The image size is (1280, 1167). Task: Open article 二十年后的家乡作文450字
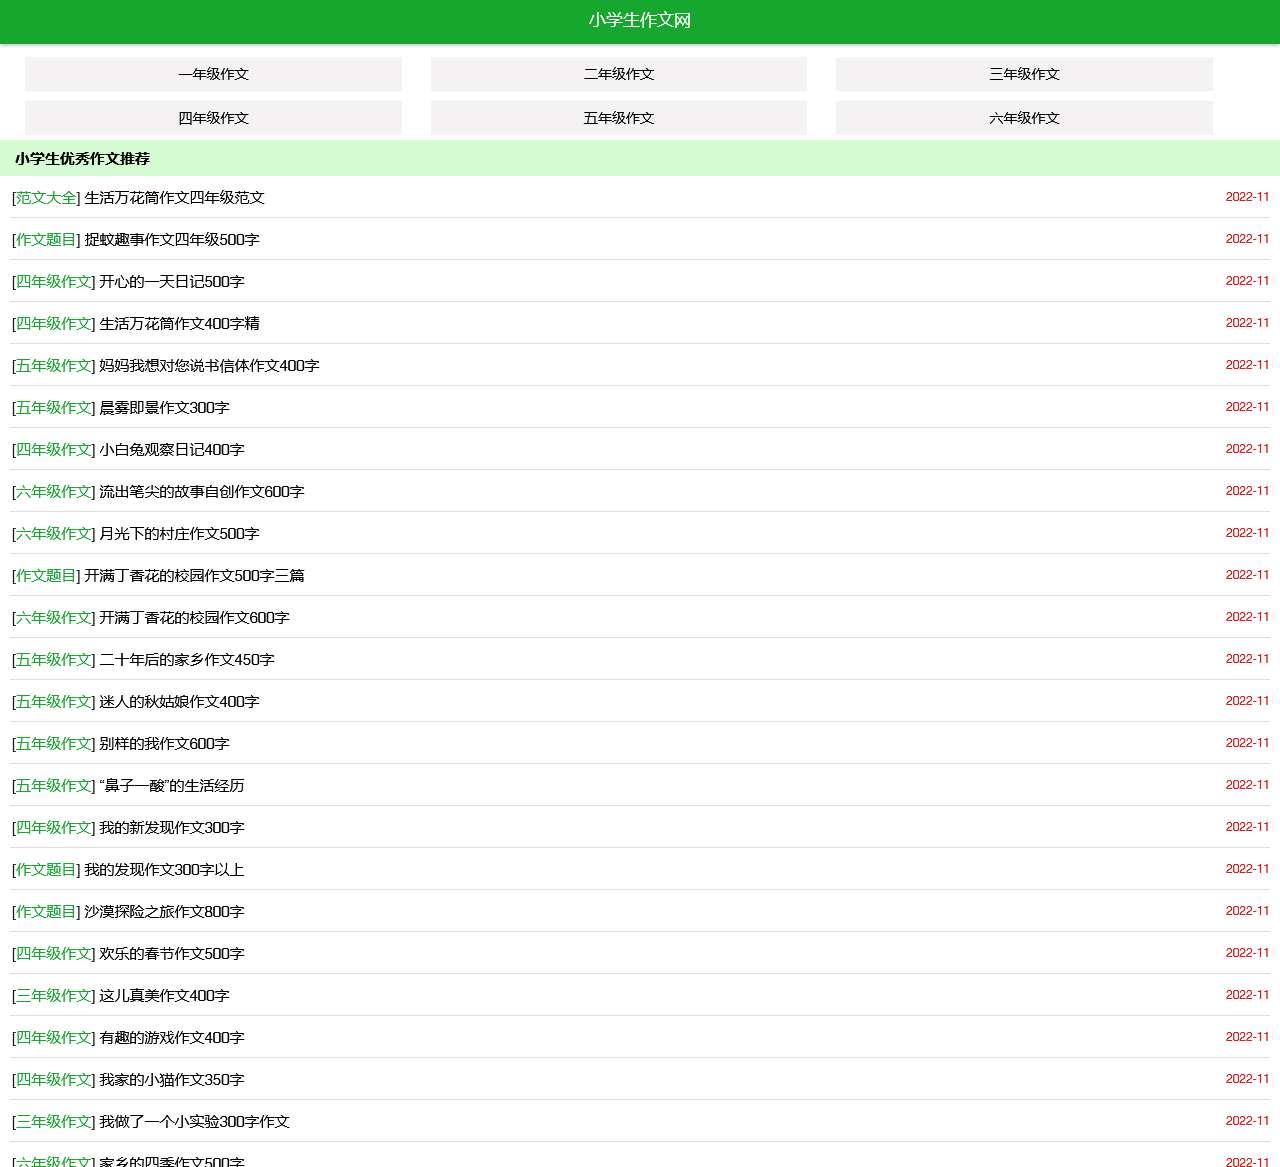[187, 660]
